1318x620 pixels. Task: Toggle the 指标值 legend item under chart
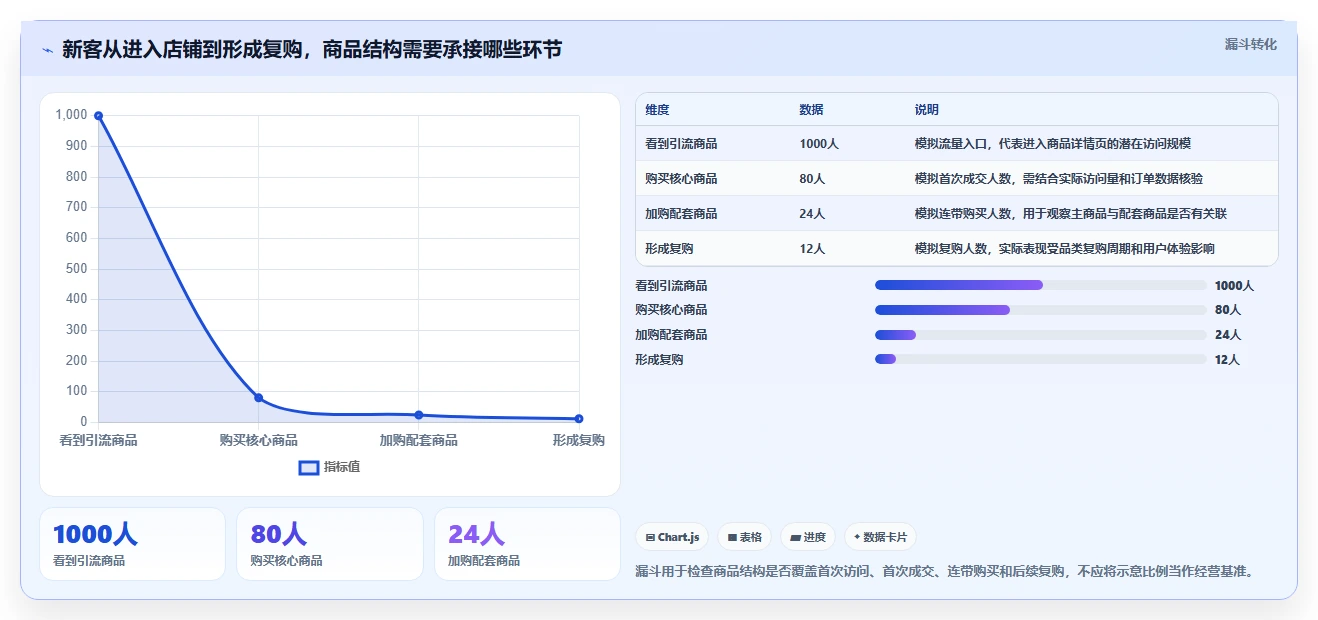click(x=330, y=467)
